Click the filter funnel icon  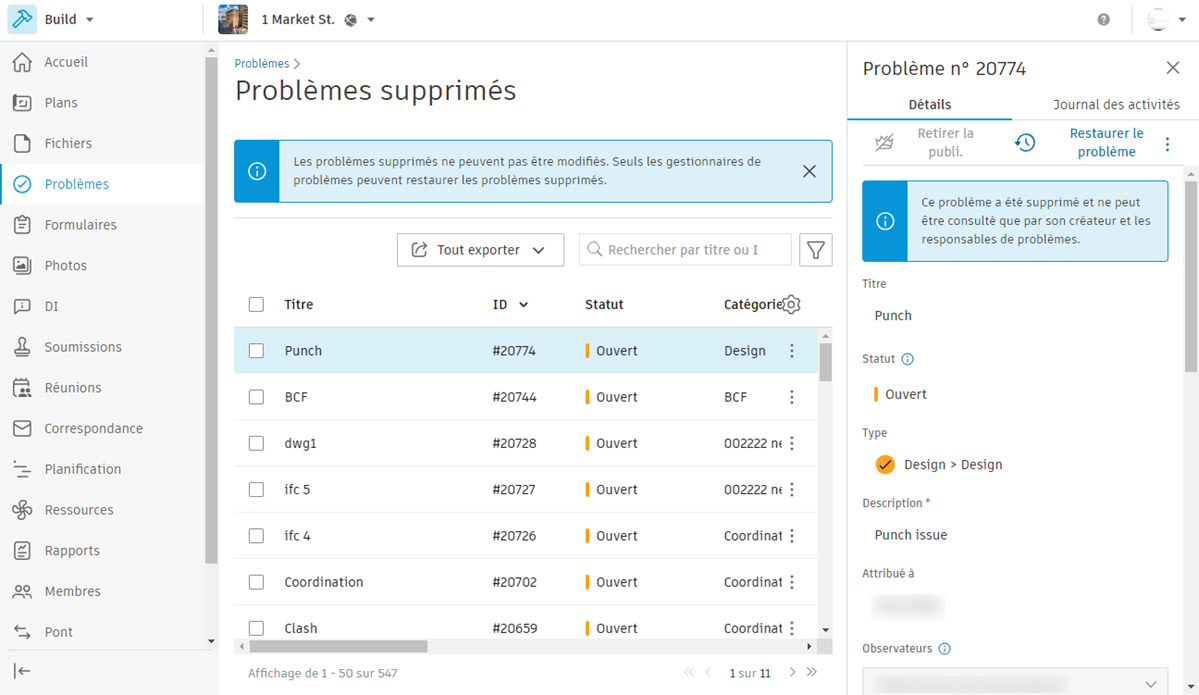(x=816, y=250)
